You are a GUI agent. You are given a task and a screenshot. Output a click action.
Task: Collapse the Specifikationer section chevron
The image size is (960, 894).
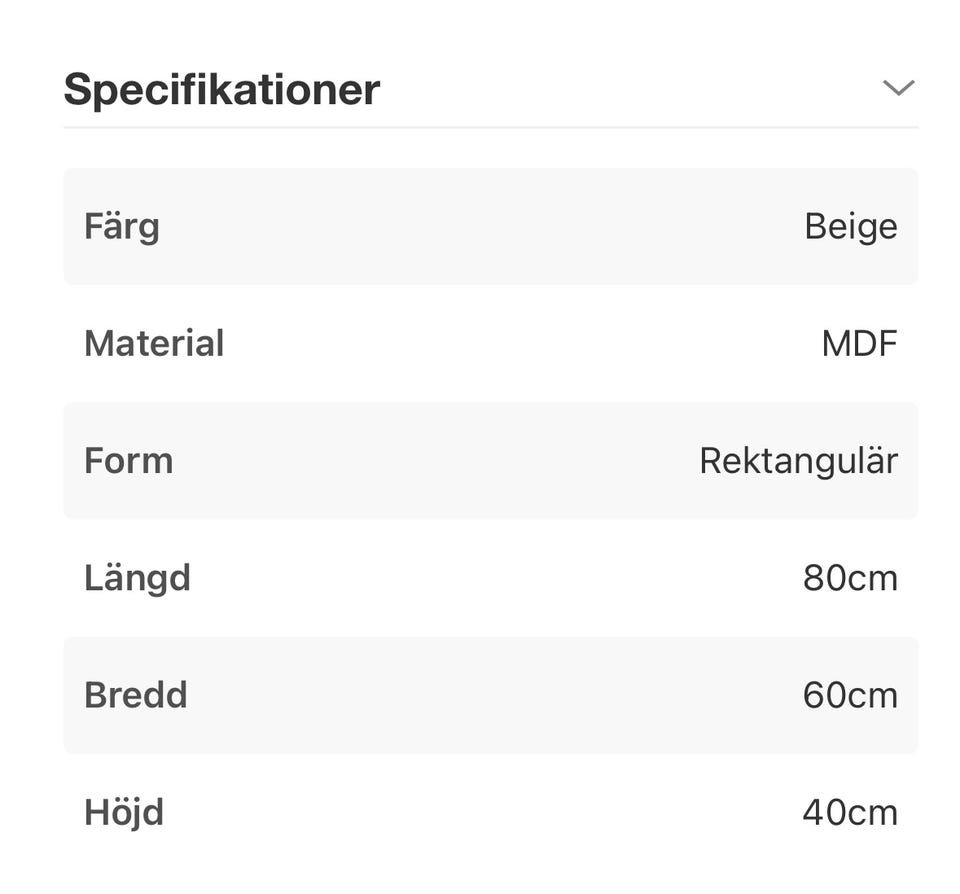click(x=898, y=88)
